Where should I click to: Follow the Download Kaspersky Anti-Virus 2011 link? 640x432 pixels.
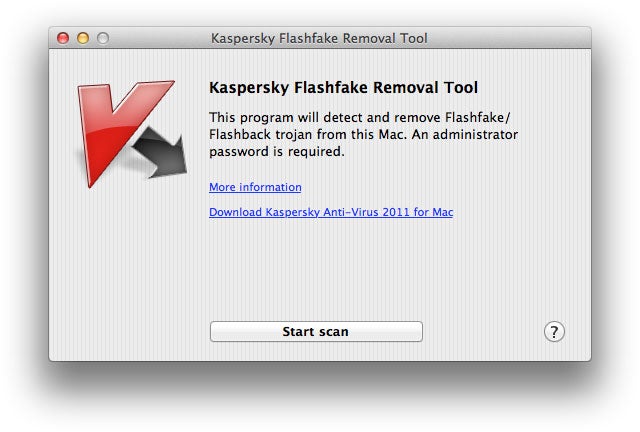(x=331, y=212)
